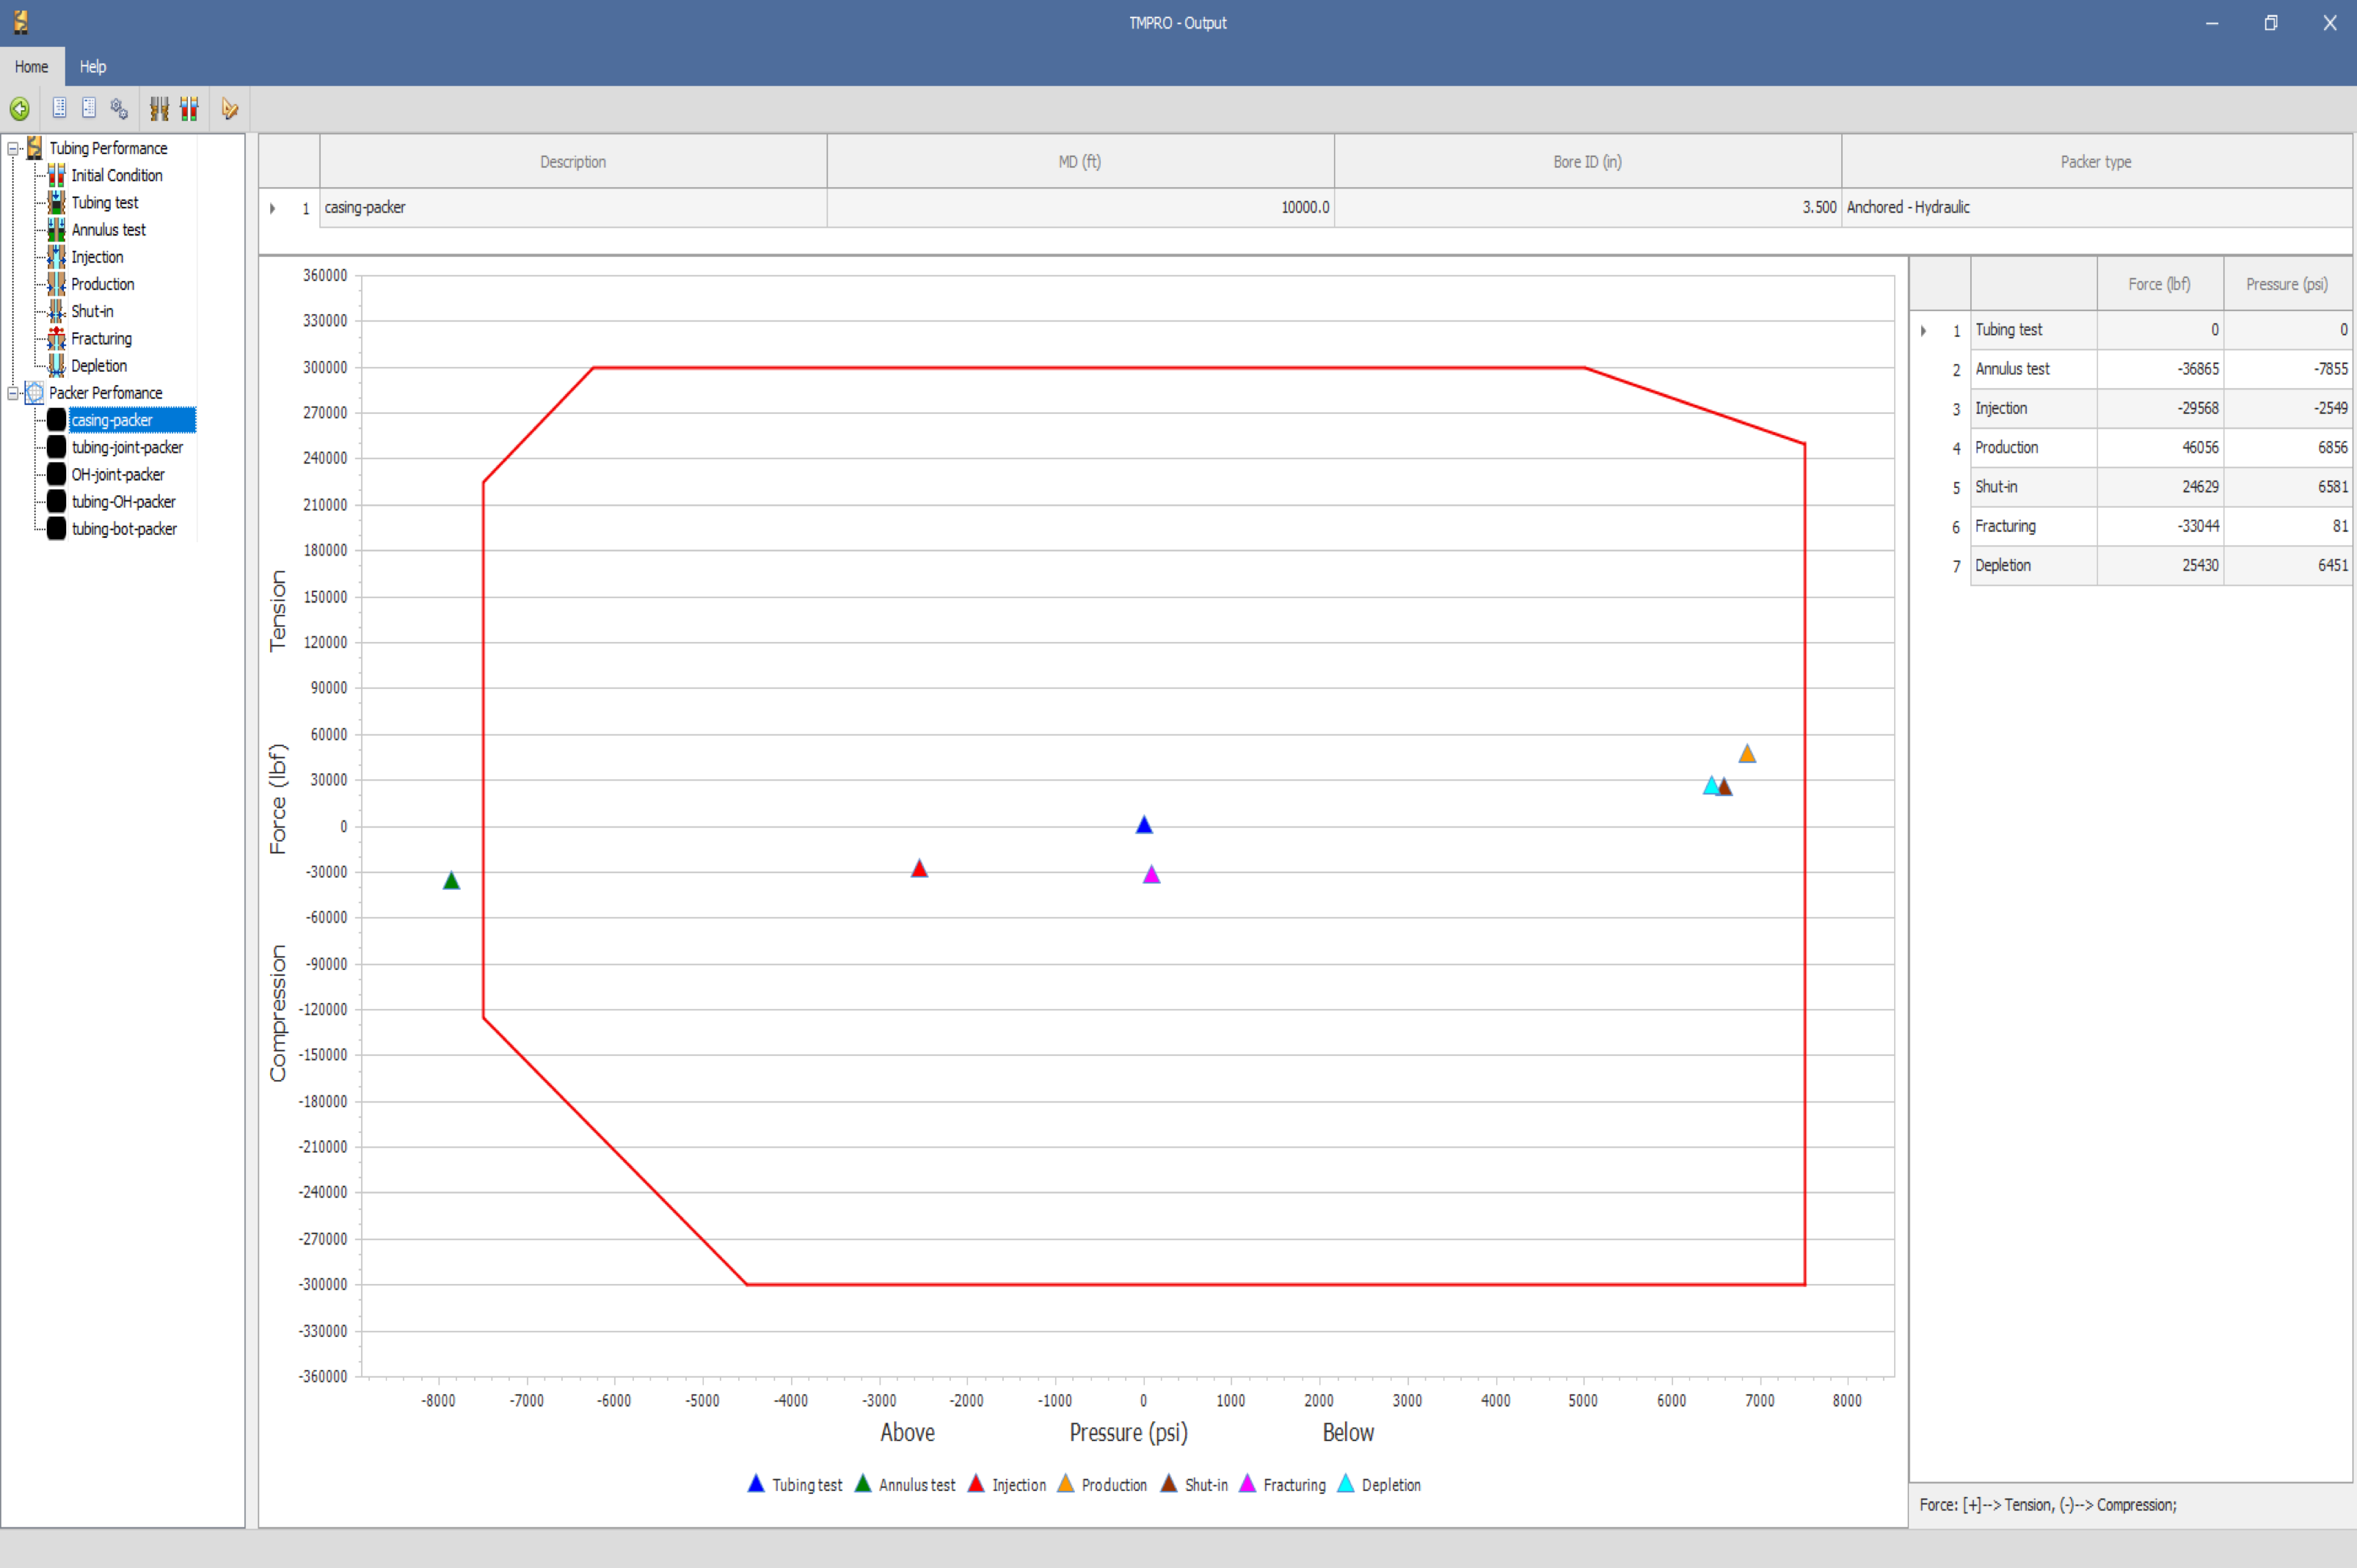The height and width of the screenshot is (1568, 2357).
Task: Sort by the Force (lbf) column header
Action: pyautogui.click(x=2158, y=284)
